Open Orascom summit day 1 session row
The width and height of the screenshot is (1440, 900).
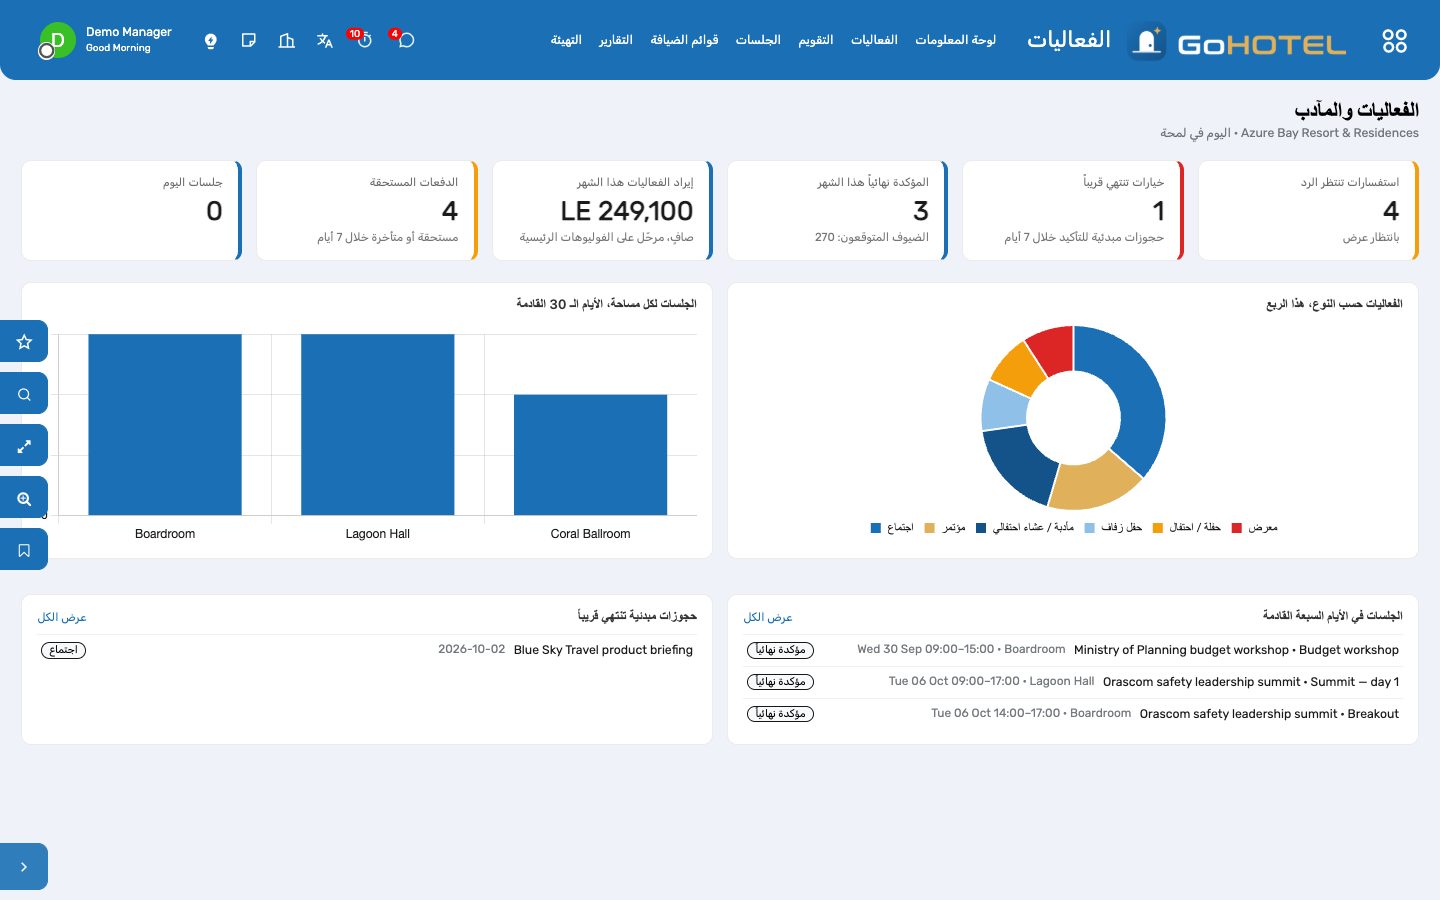click(1073, 682)
